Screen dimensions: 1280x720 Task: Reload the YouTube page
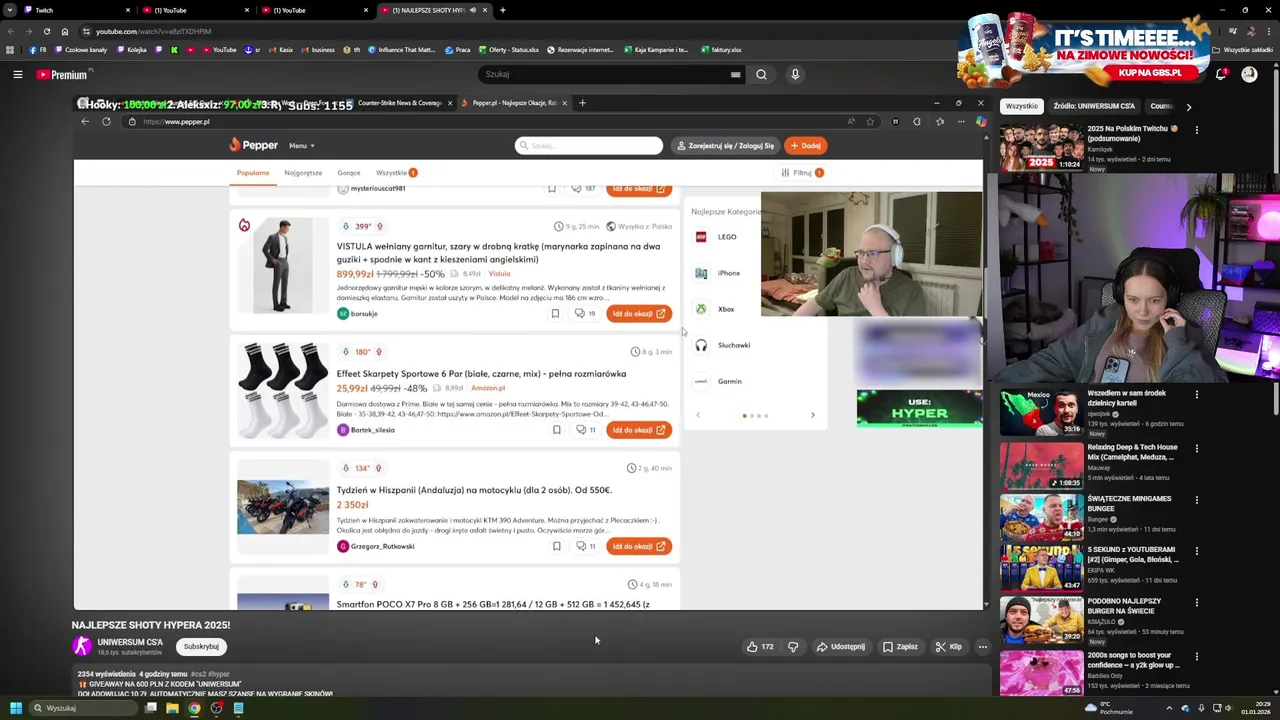pyautogui.click(x=46, y=31)
